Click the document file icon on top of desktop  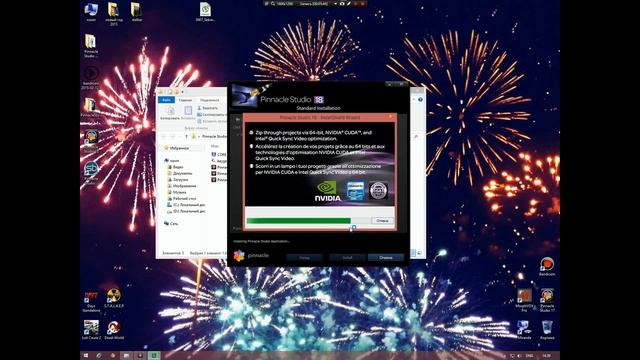[x=205, y=12]
